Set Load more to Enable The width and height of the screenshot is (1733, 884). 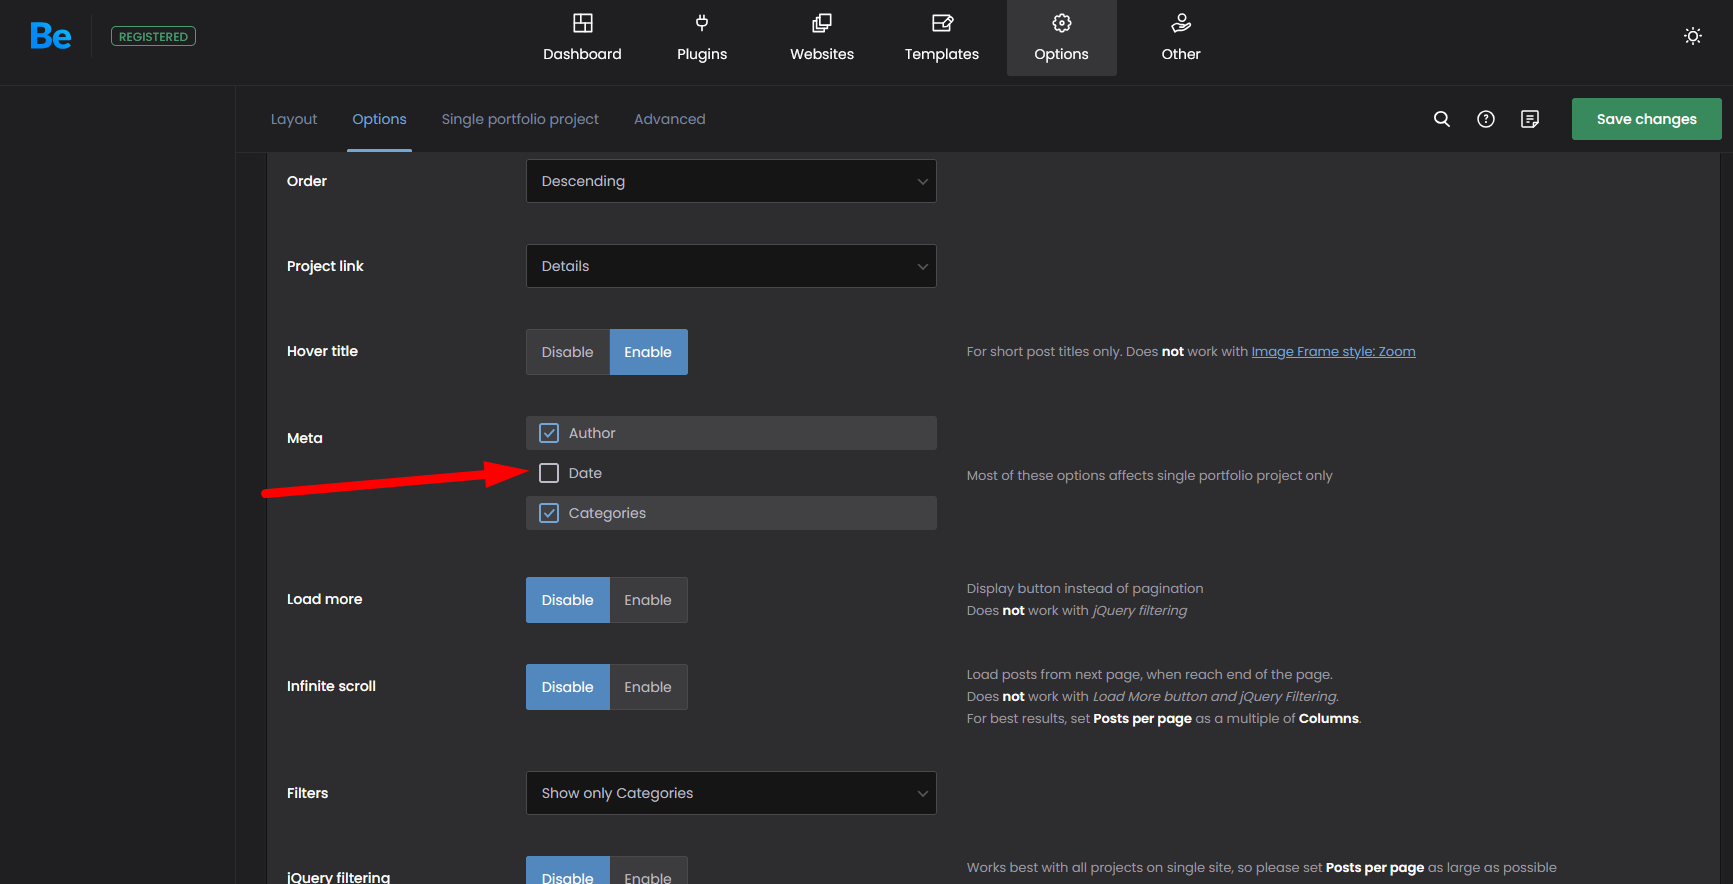tap(648, 600)
